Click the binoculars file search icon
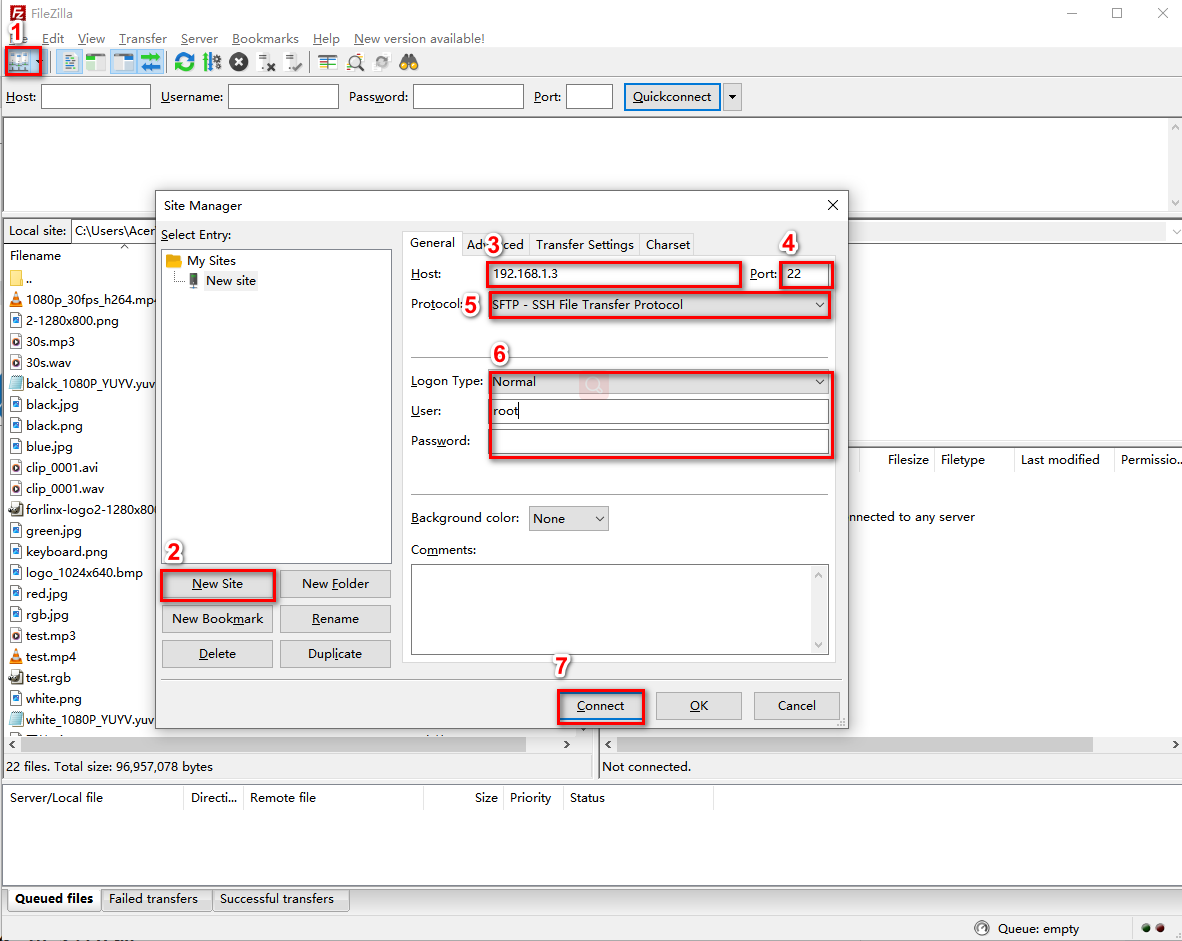 click(x=409, y=62)
